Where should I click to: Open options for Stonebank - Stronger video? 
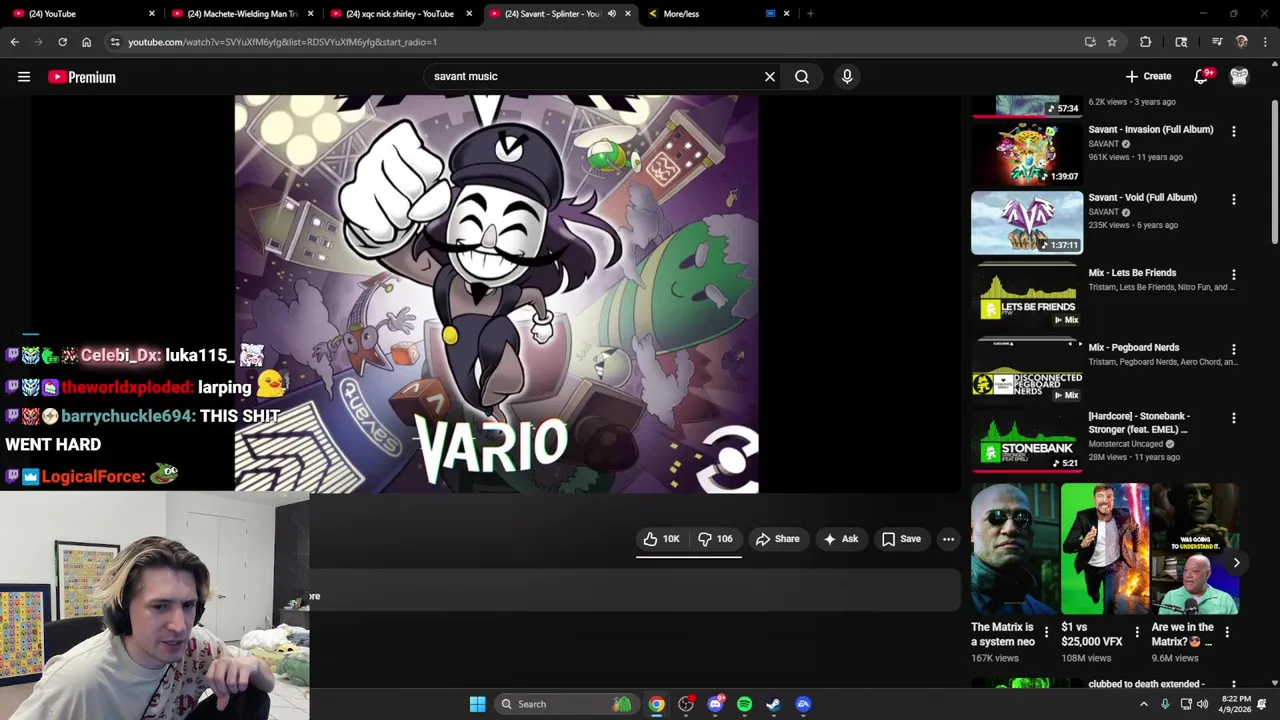[1233, 418]
